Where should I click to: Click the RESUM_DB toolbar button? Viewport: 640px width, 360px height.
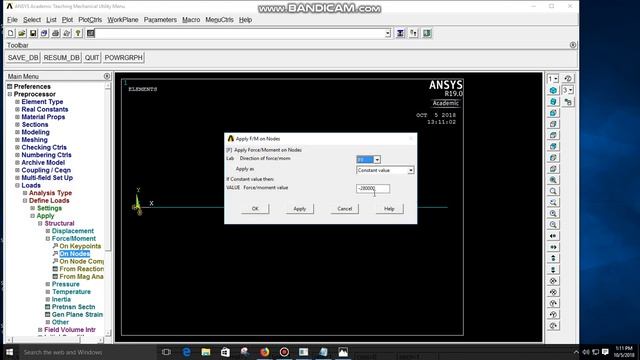(61, 58)
